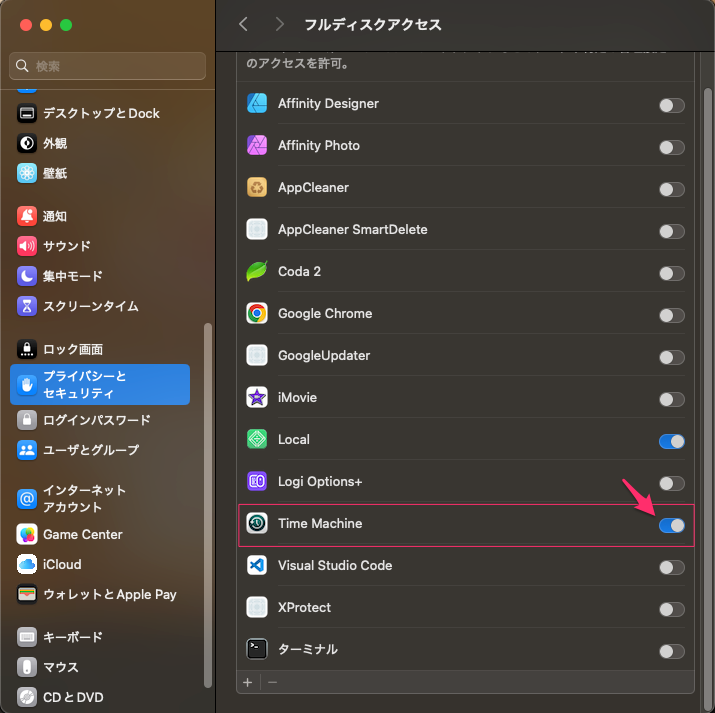715x713 pixels.
Task: Select ロック画面 in the sidebar
Action: (72, 350)
